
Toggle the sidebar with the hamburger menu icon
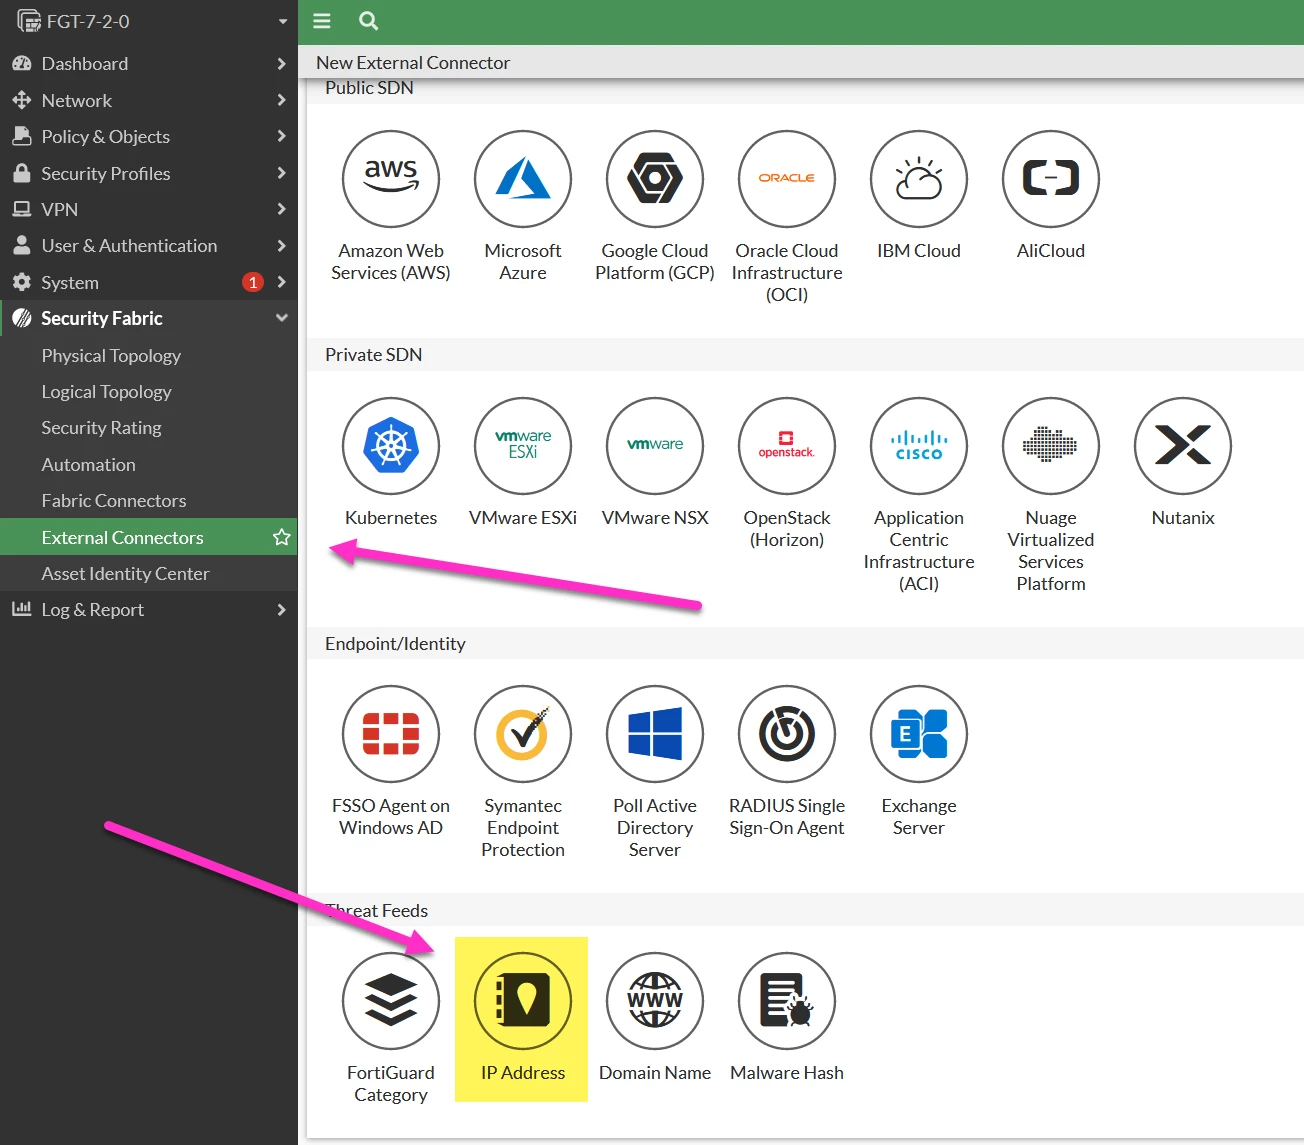(x=322, y=21)
